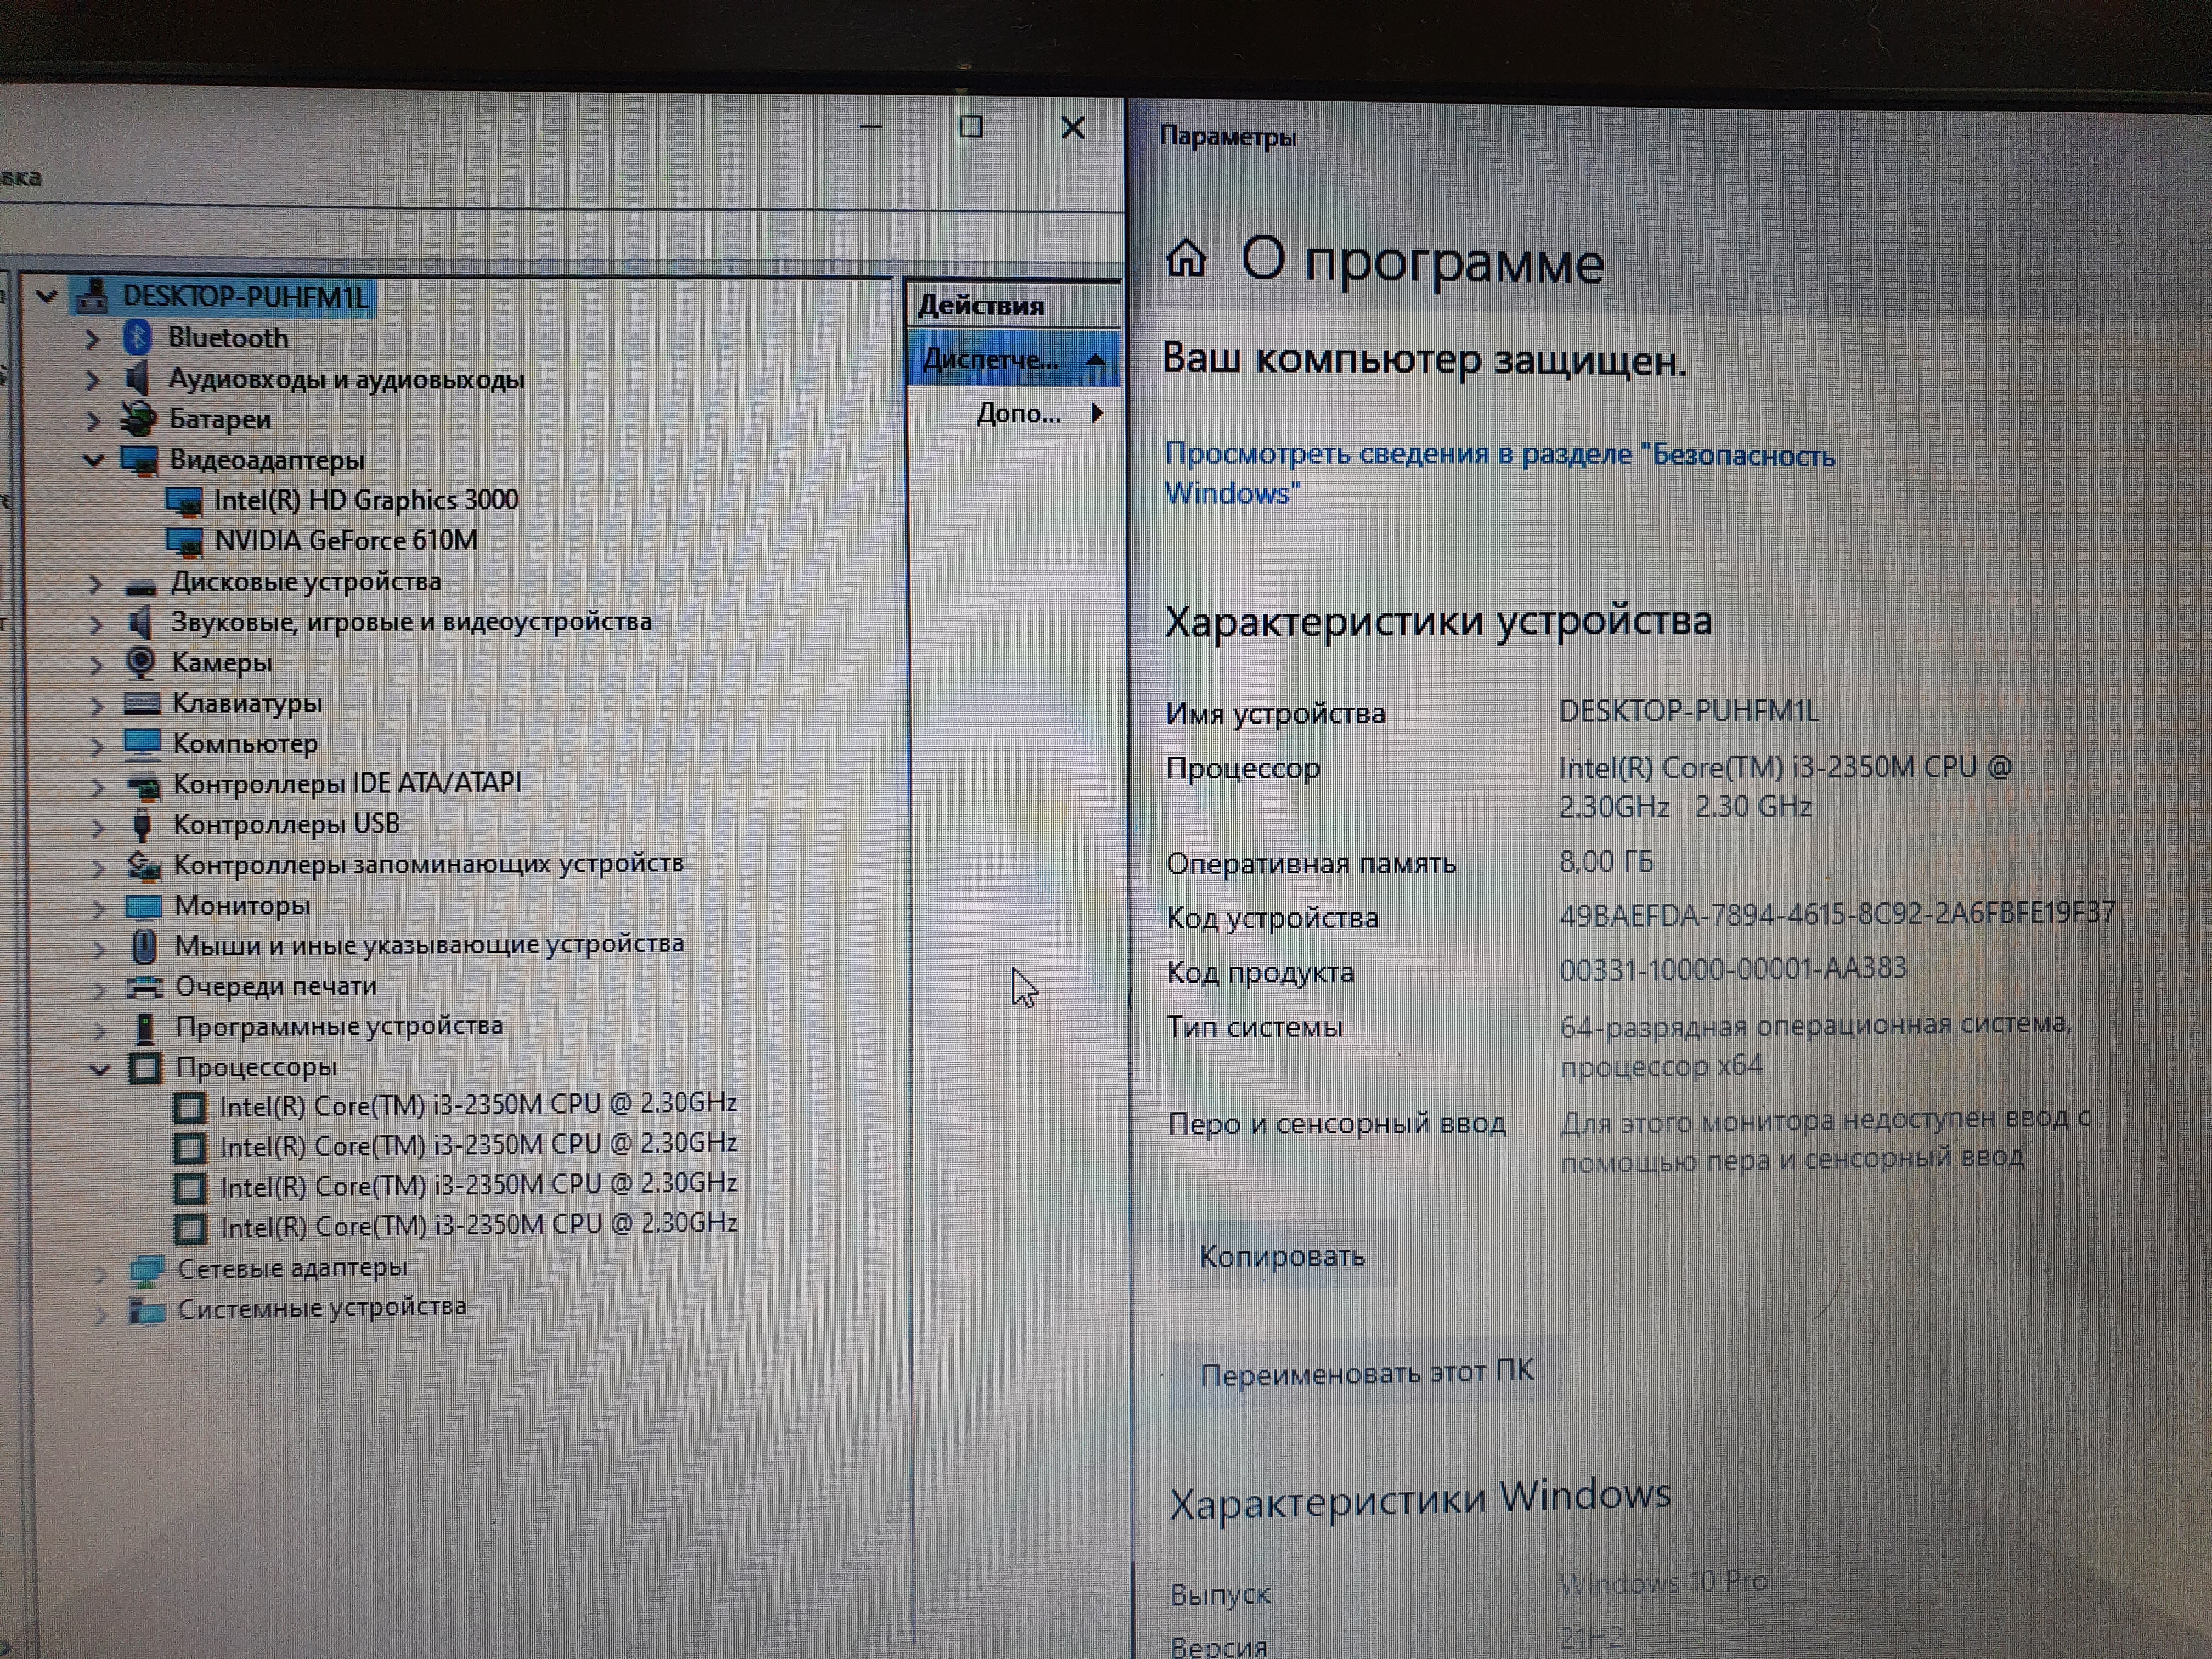
Task: Click the Bluetooth category icon
Action: 137,338
